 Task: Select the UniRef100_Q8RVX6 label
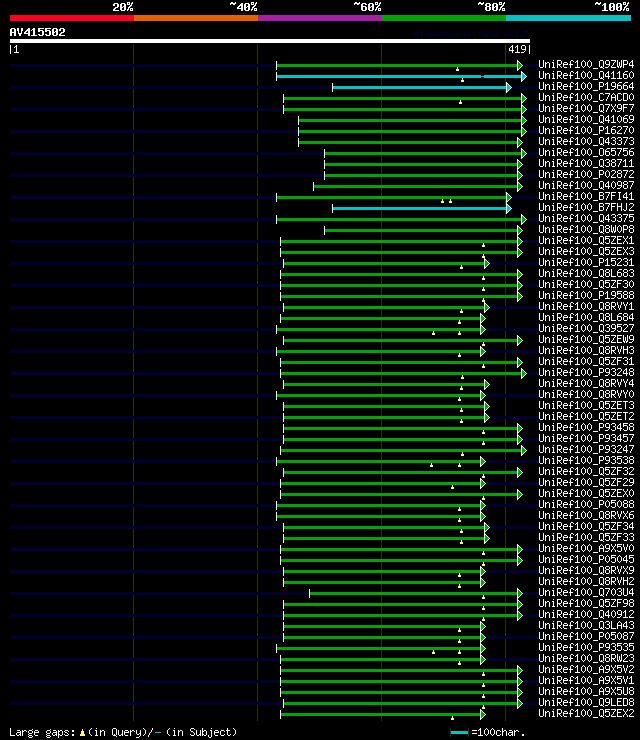[x=586, y=515]
